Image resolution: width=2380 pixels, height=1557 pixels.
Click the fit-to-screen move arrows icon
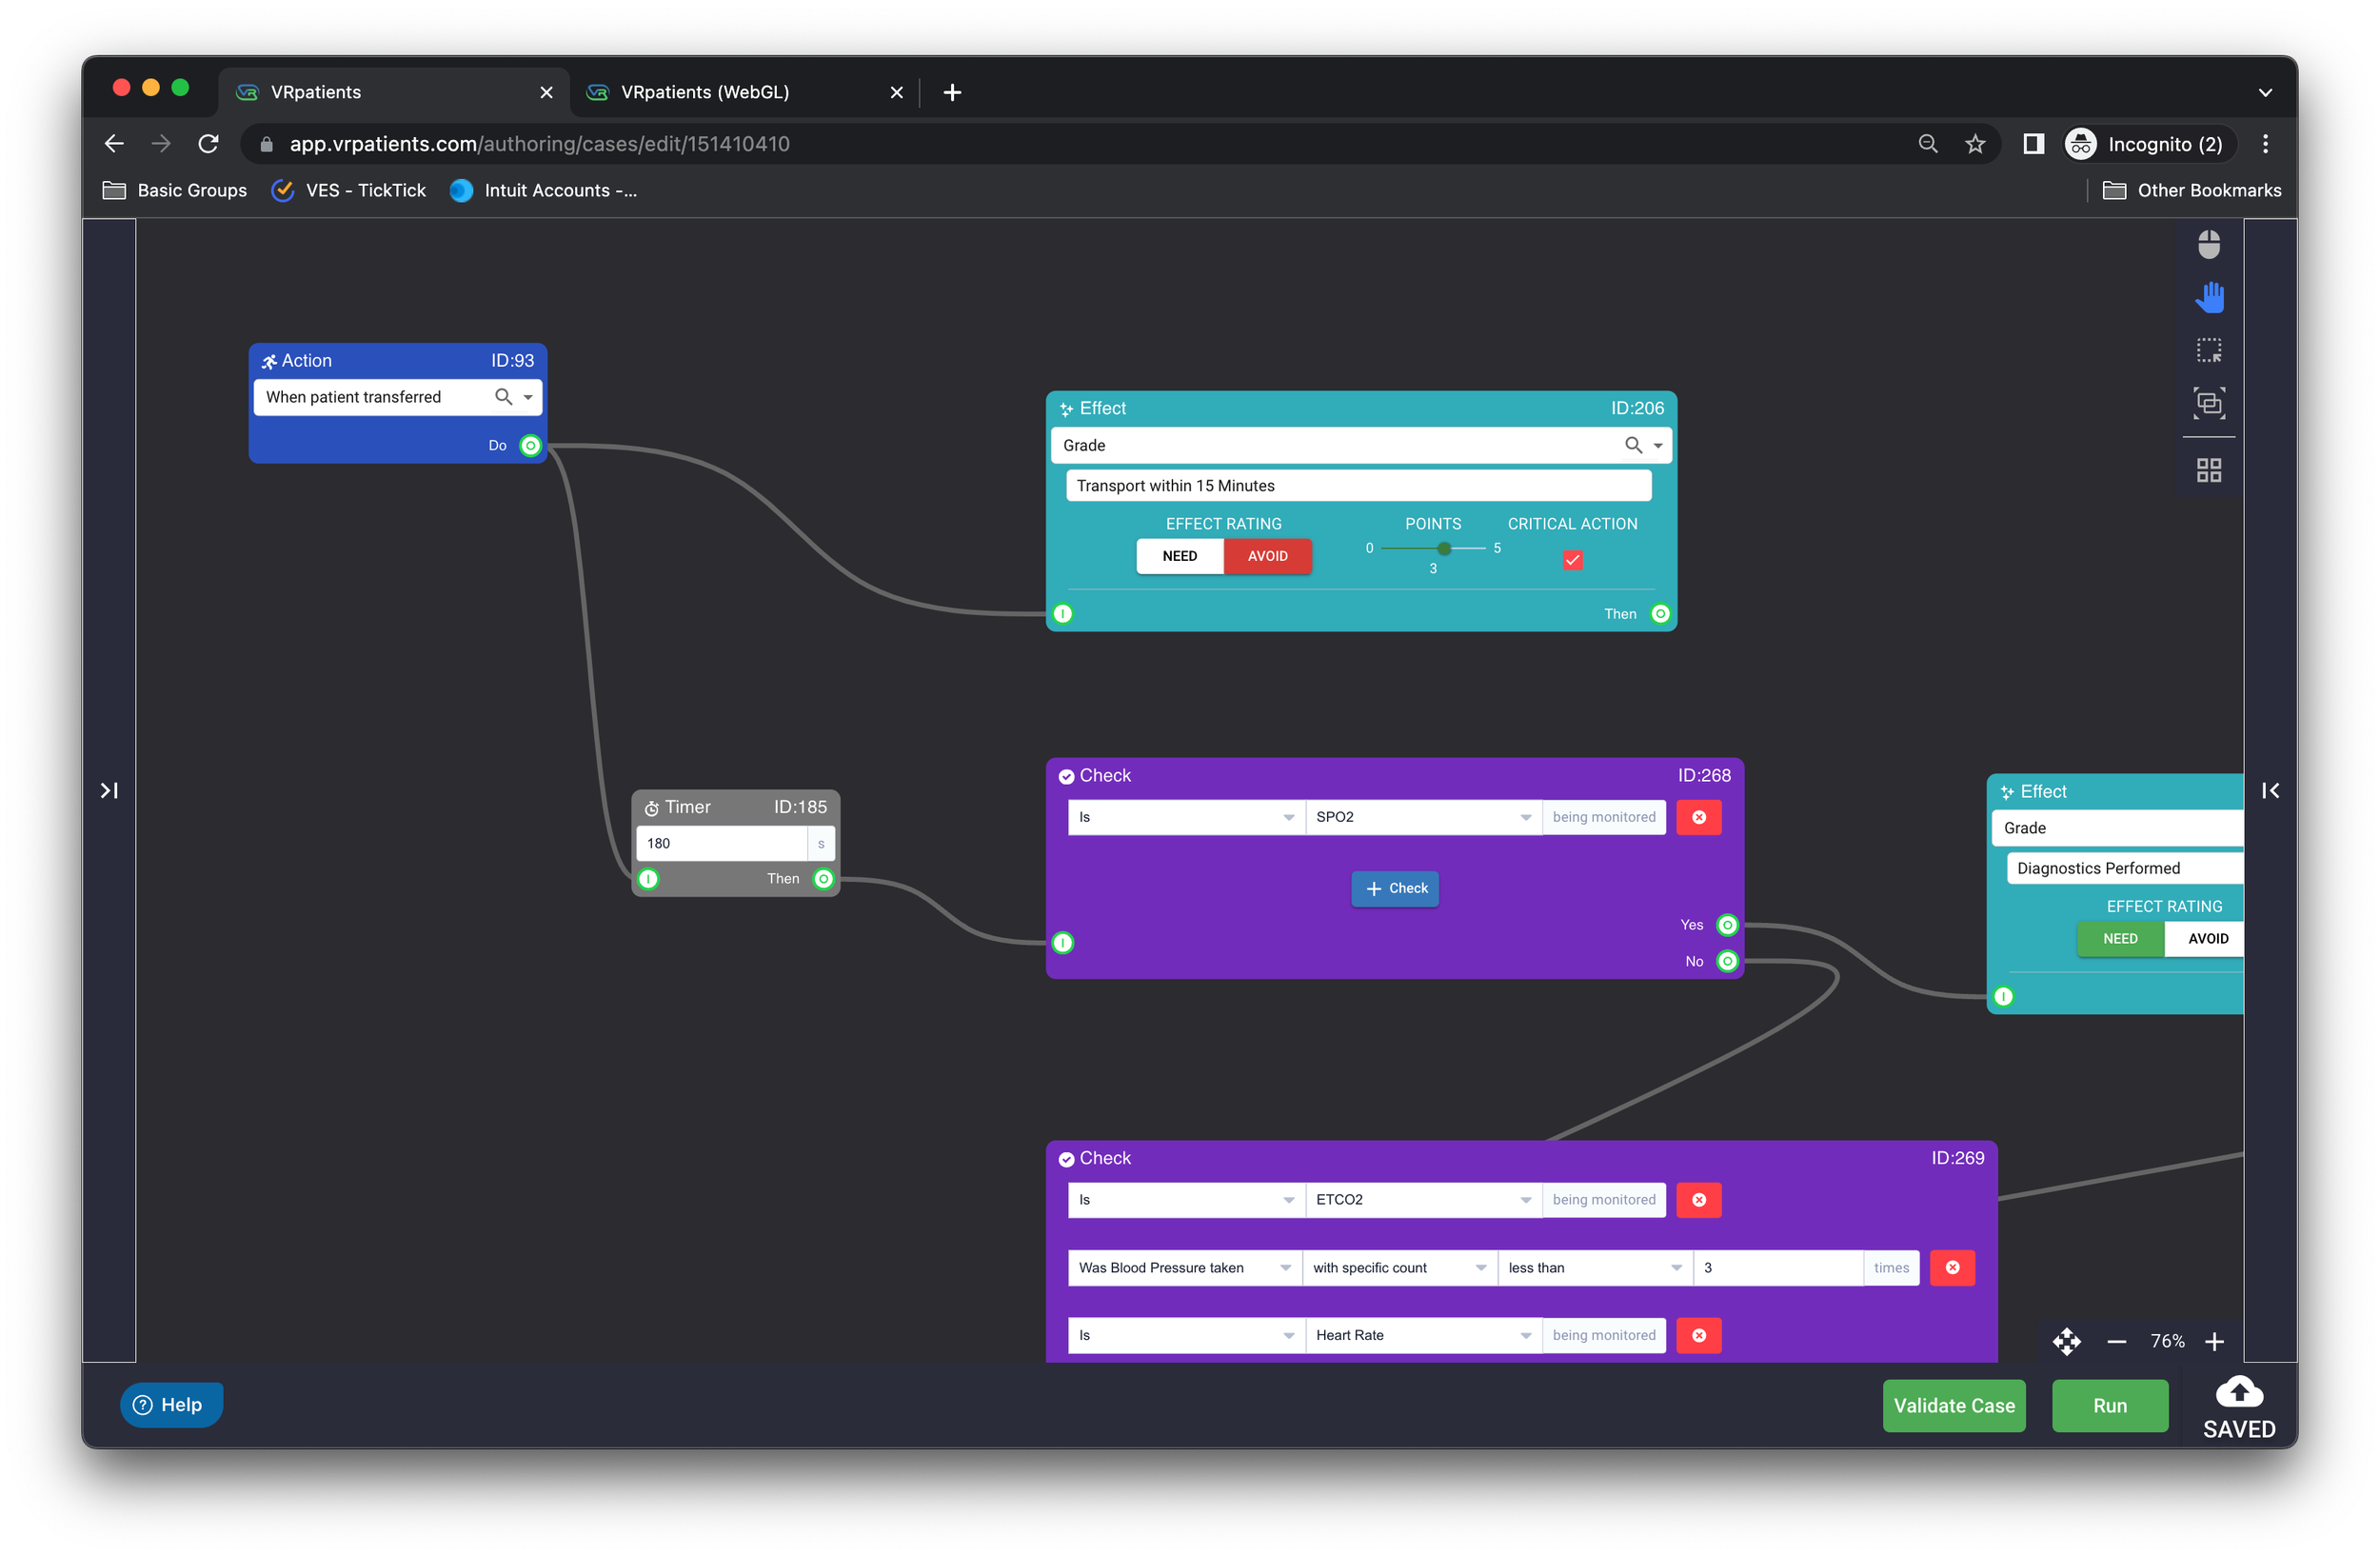coord(2066,1341)
